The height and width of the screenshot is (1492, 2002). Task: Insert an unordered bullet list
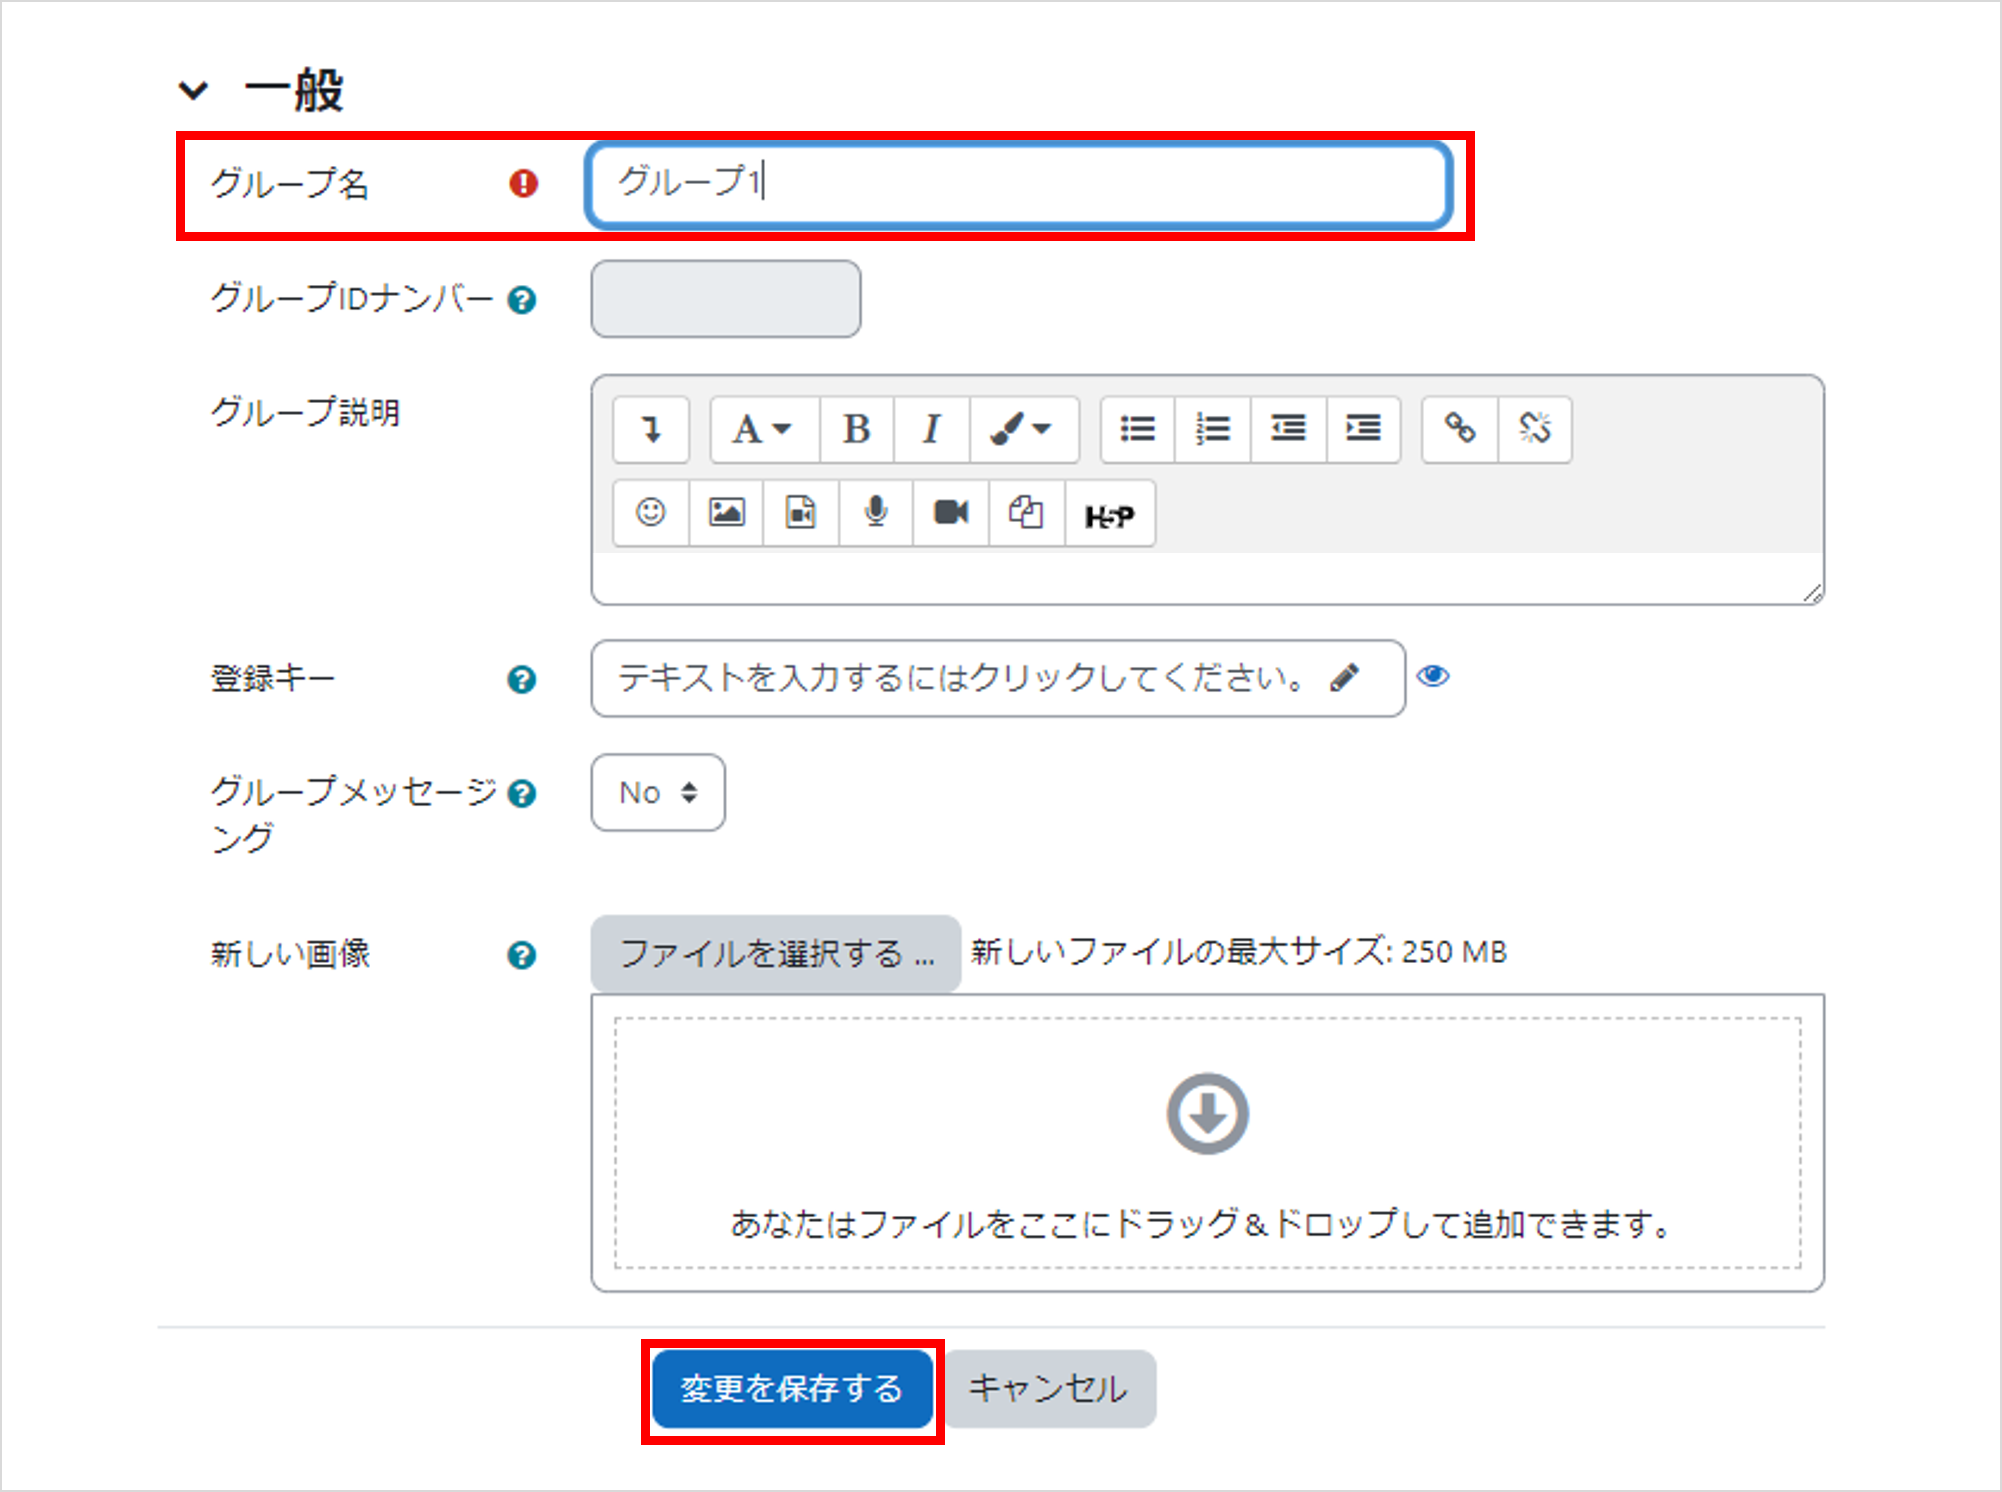tap(1137, 430)
